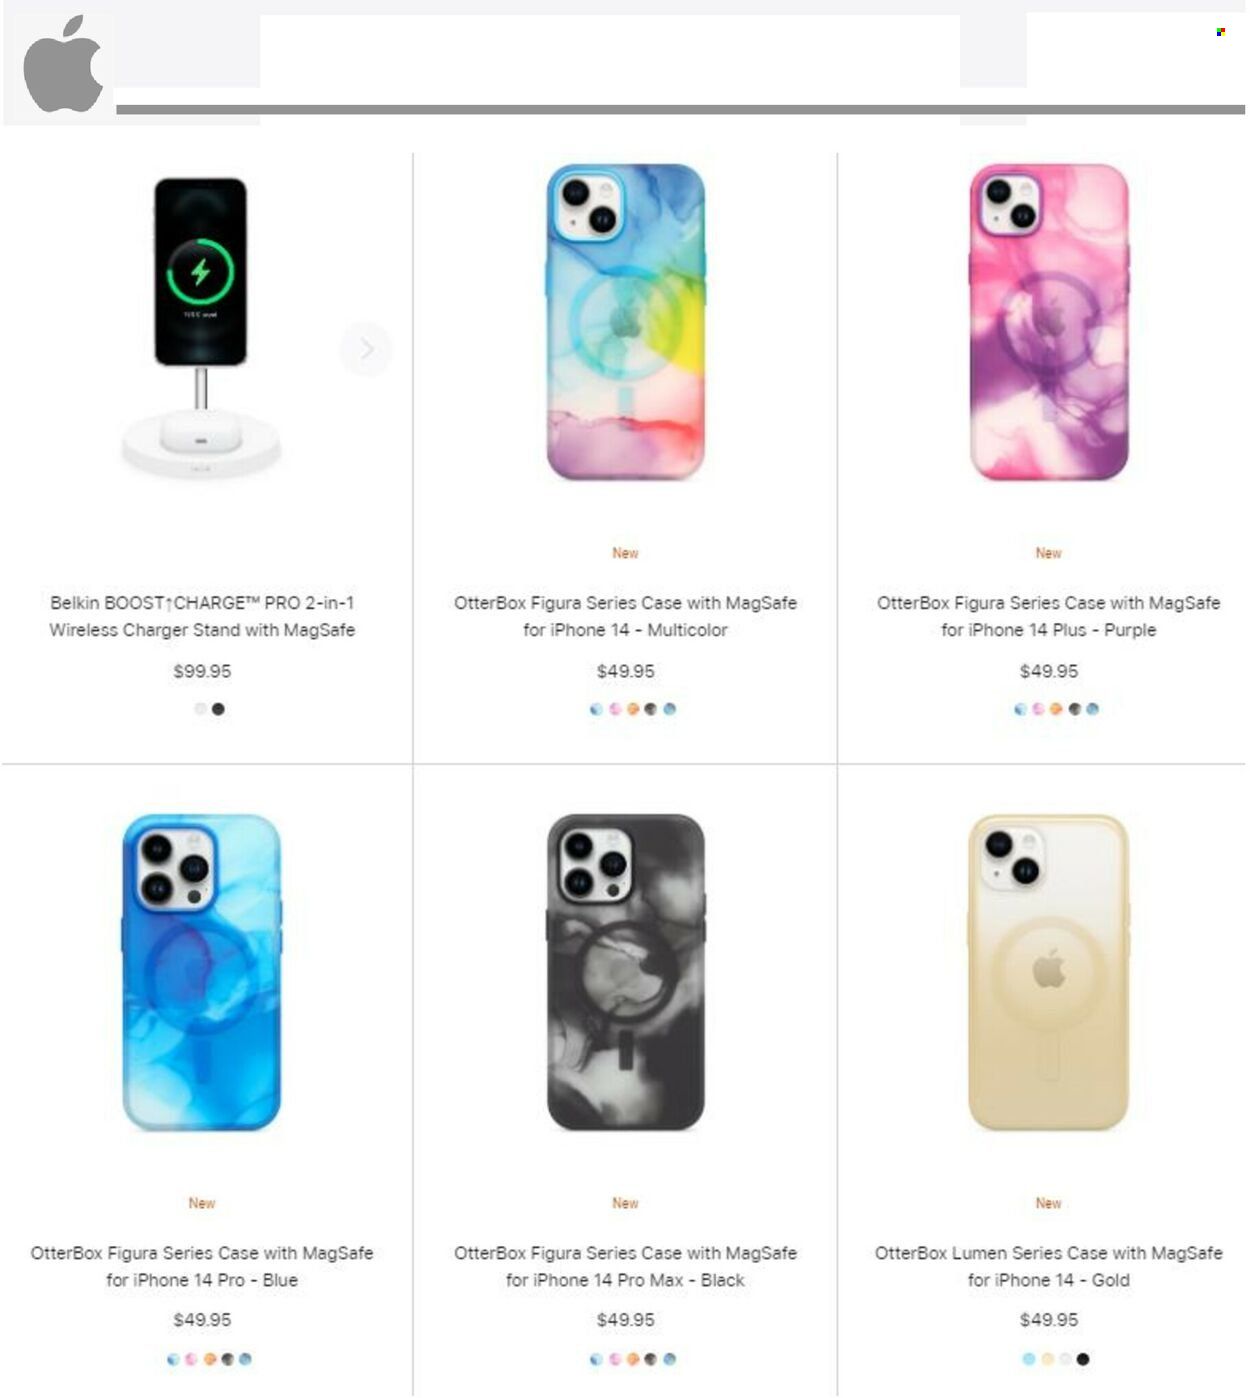Viewport: 1250px width, 1398px height.
Task: Click the black Figura case product image
Action: (x=625, y=972)
